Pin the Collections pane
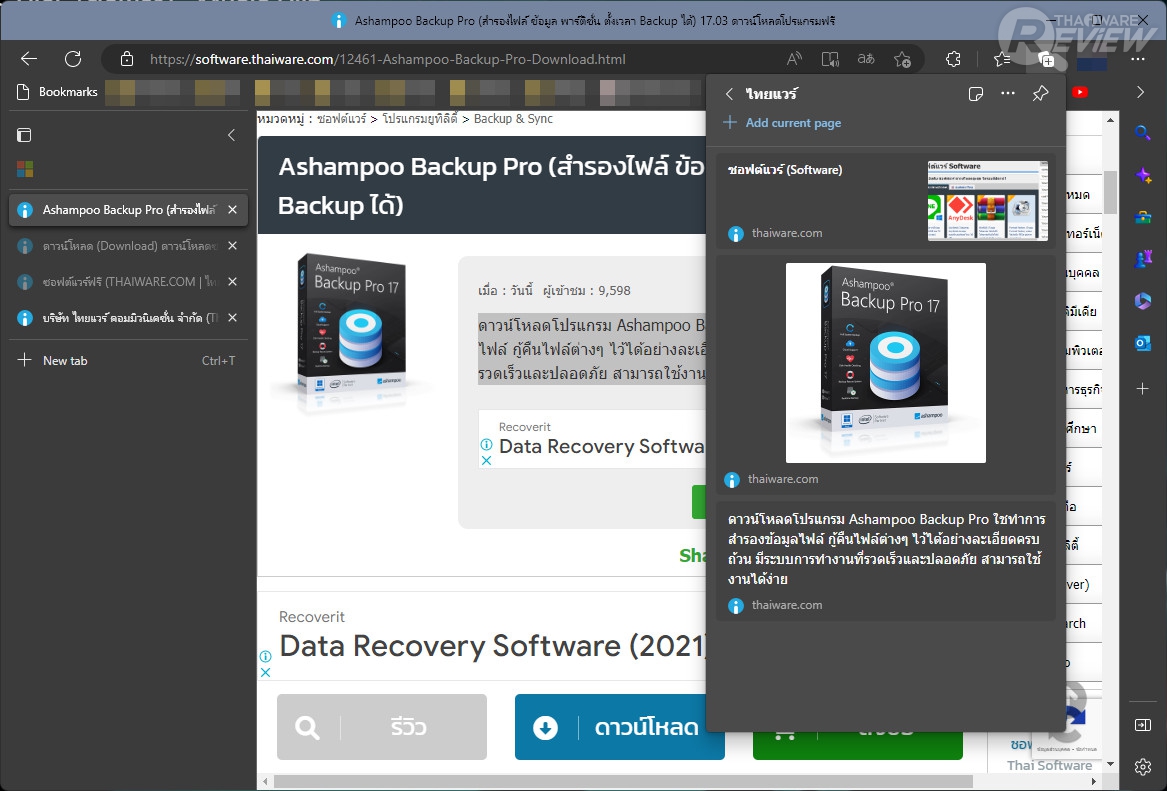1167x791 pixels. point(1040,93)
